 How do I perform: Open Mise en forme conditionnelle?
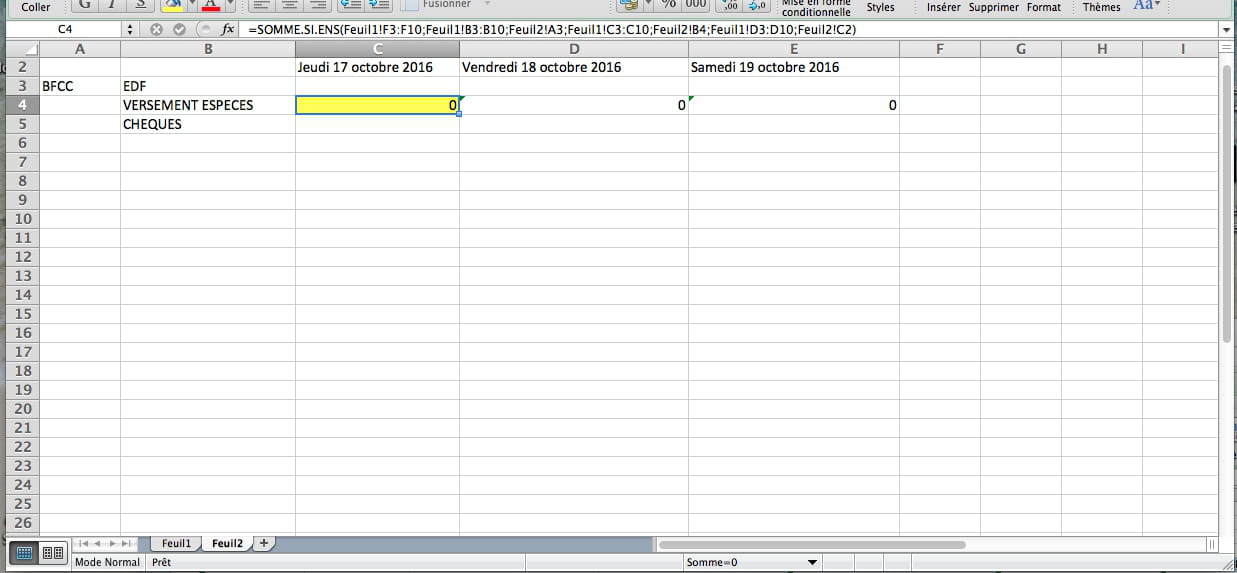tap(816, 7)
